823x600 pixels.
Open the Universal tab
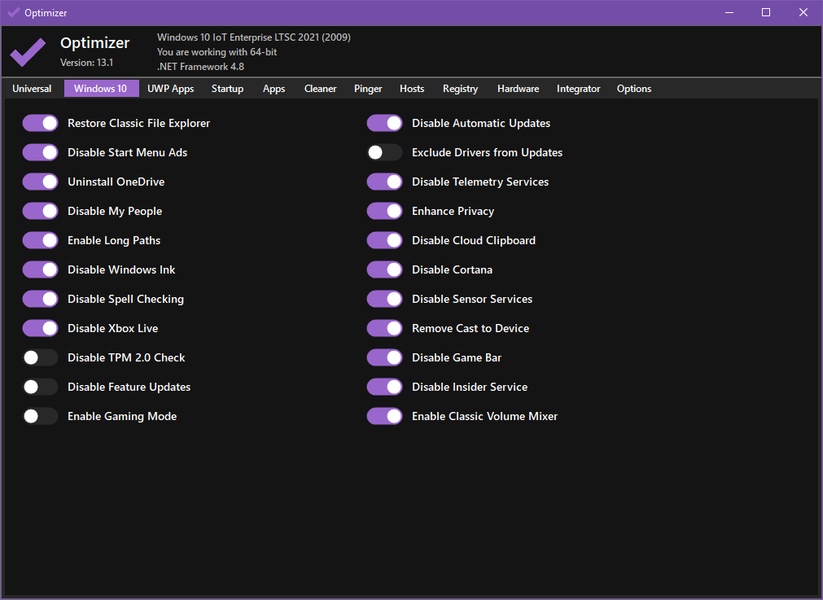pos(32,89)
